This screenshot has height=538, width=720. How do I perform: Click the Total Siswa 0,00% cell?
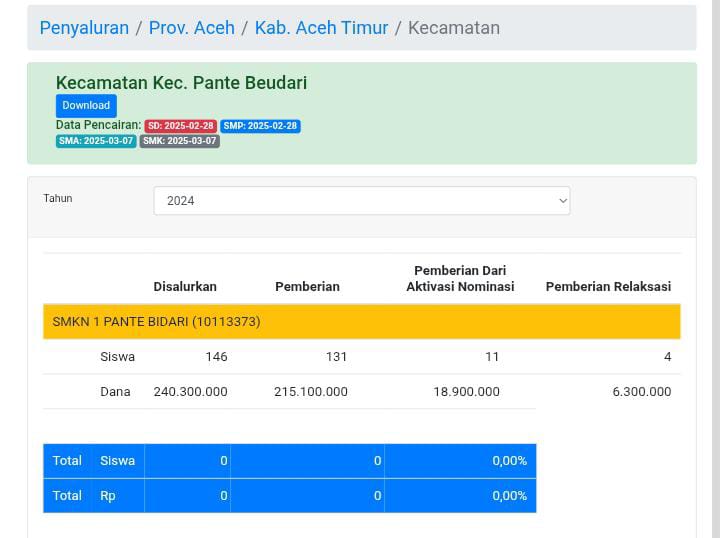click(460, 461)
